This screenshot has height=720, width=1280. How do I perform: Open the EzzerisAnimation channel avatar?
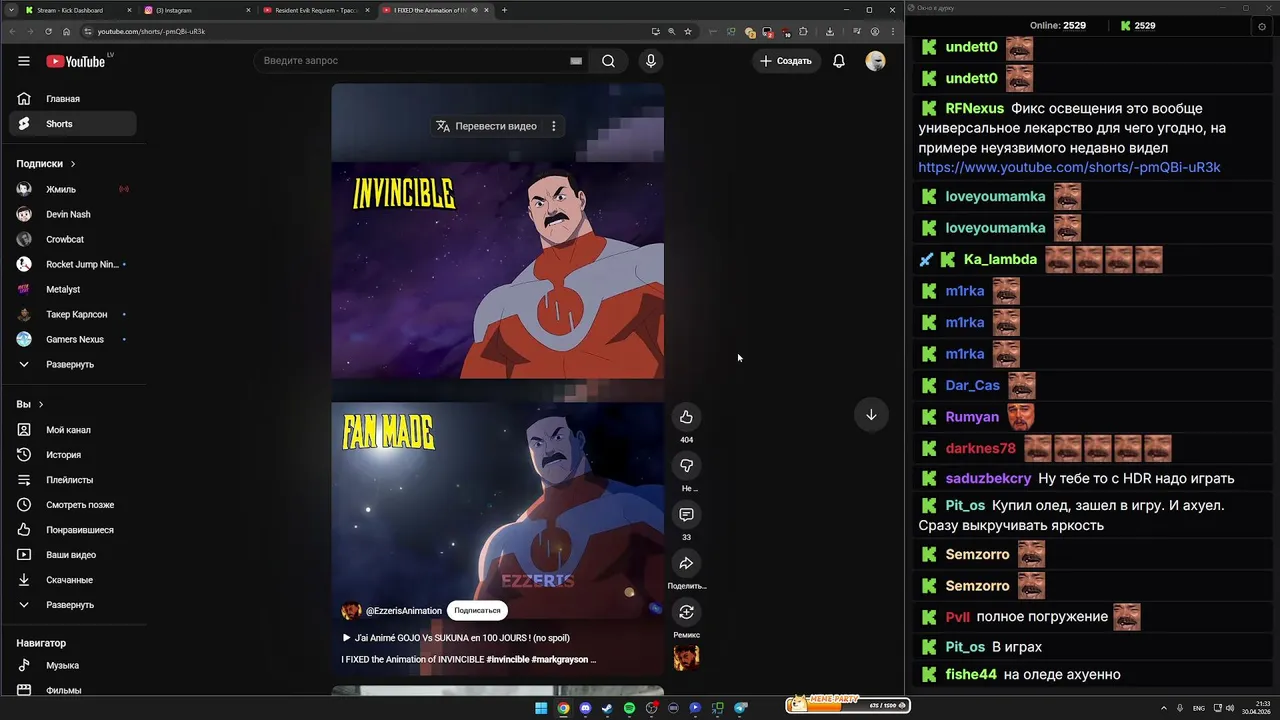pyautogui.click(x=351, y=610)
